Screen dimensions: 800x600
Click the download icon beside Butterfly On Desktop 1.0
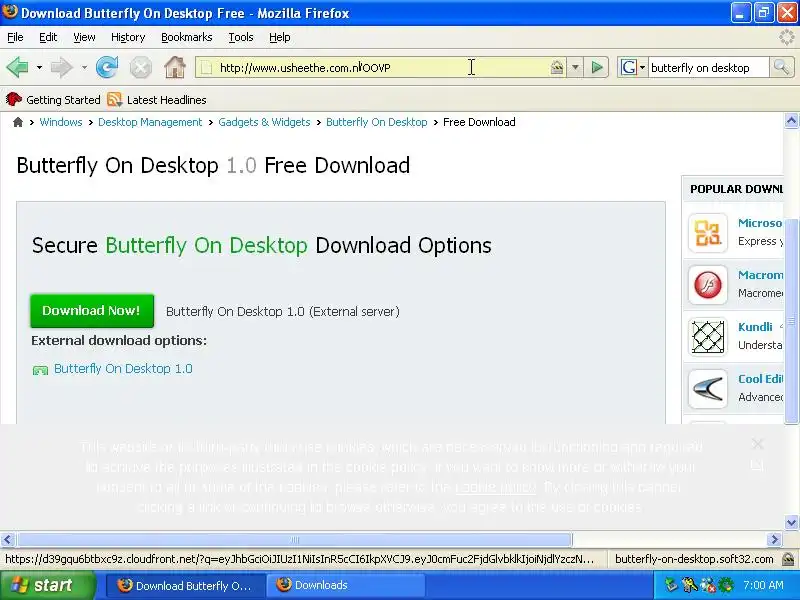point(40,369)
